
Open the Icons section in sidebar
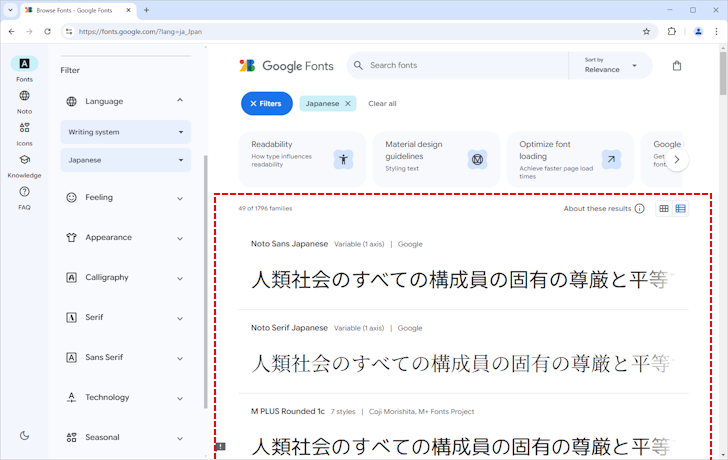coord(24,133)
